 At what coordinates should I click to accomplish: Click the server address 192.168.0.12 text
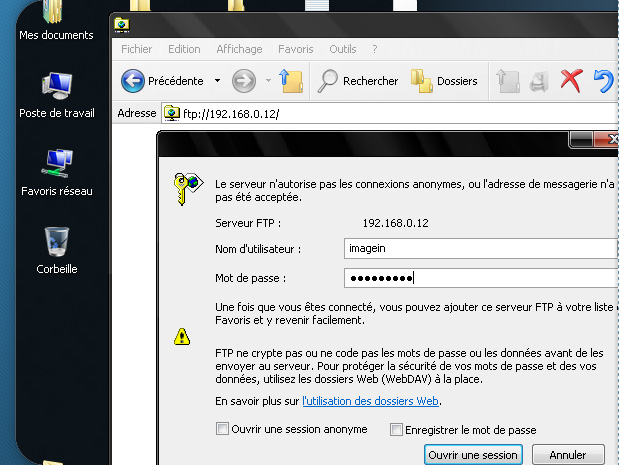[x=396, y=223]
